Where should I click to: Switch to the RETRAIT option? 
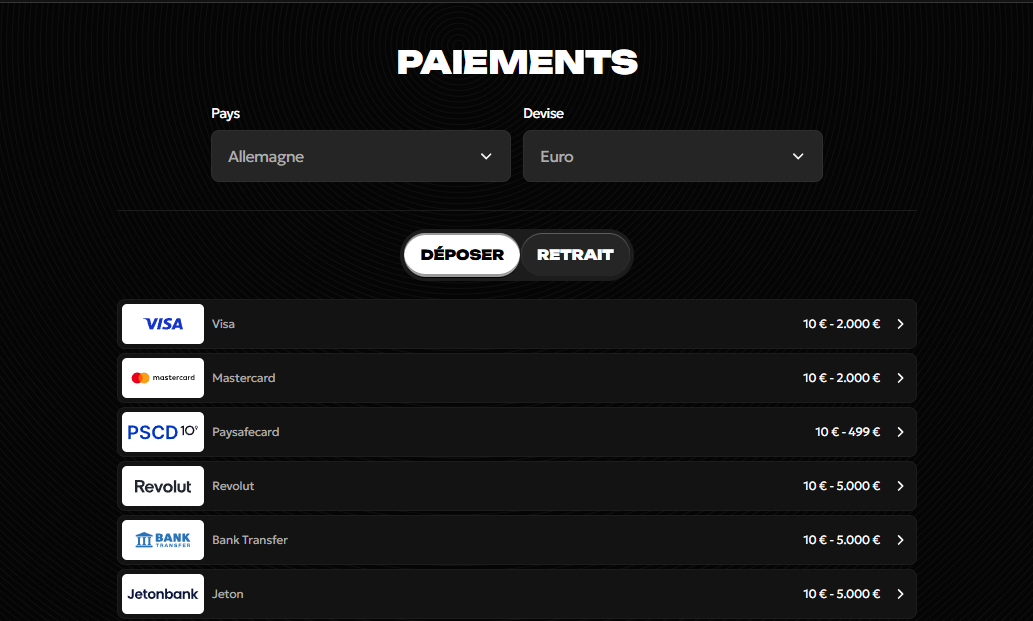576,255
